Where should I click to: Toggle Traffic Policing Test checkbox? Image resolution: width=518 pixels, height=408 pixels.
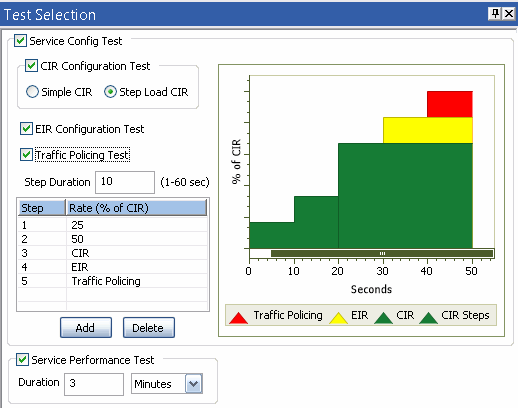tap(26, 155)
